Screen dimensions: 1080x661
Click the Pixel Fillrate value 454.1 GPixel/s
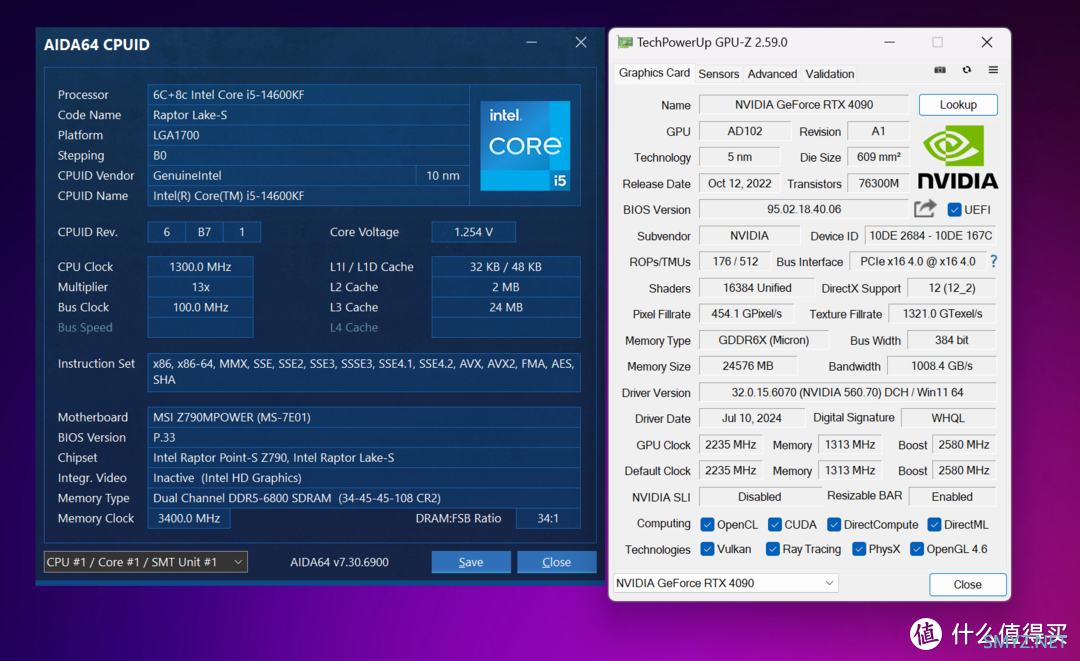[x=747, y=314]
